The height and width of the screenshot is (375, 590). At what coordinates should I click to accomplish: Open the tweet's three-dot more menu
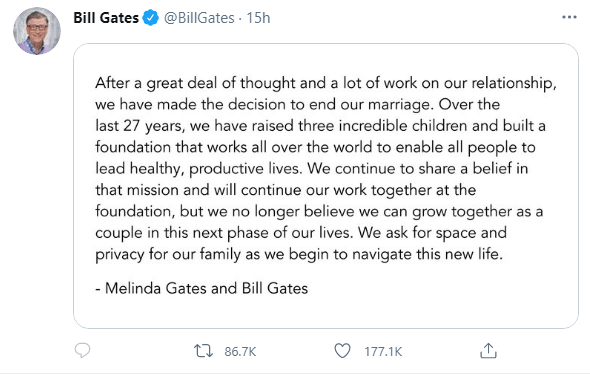click(x=569, y=17)
